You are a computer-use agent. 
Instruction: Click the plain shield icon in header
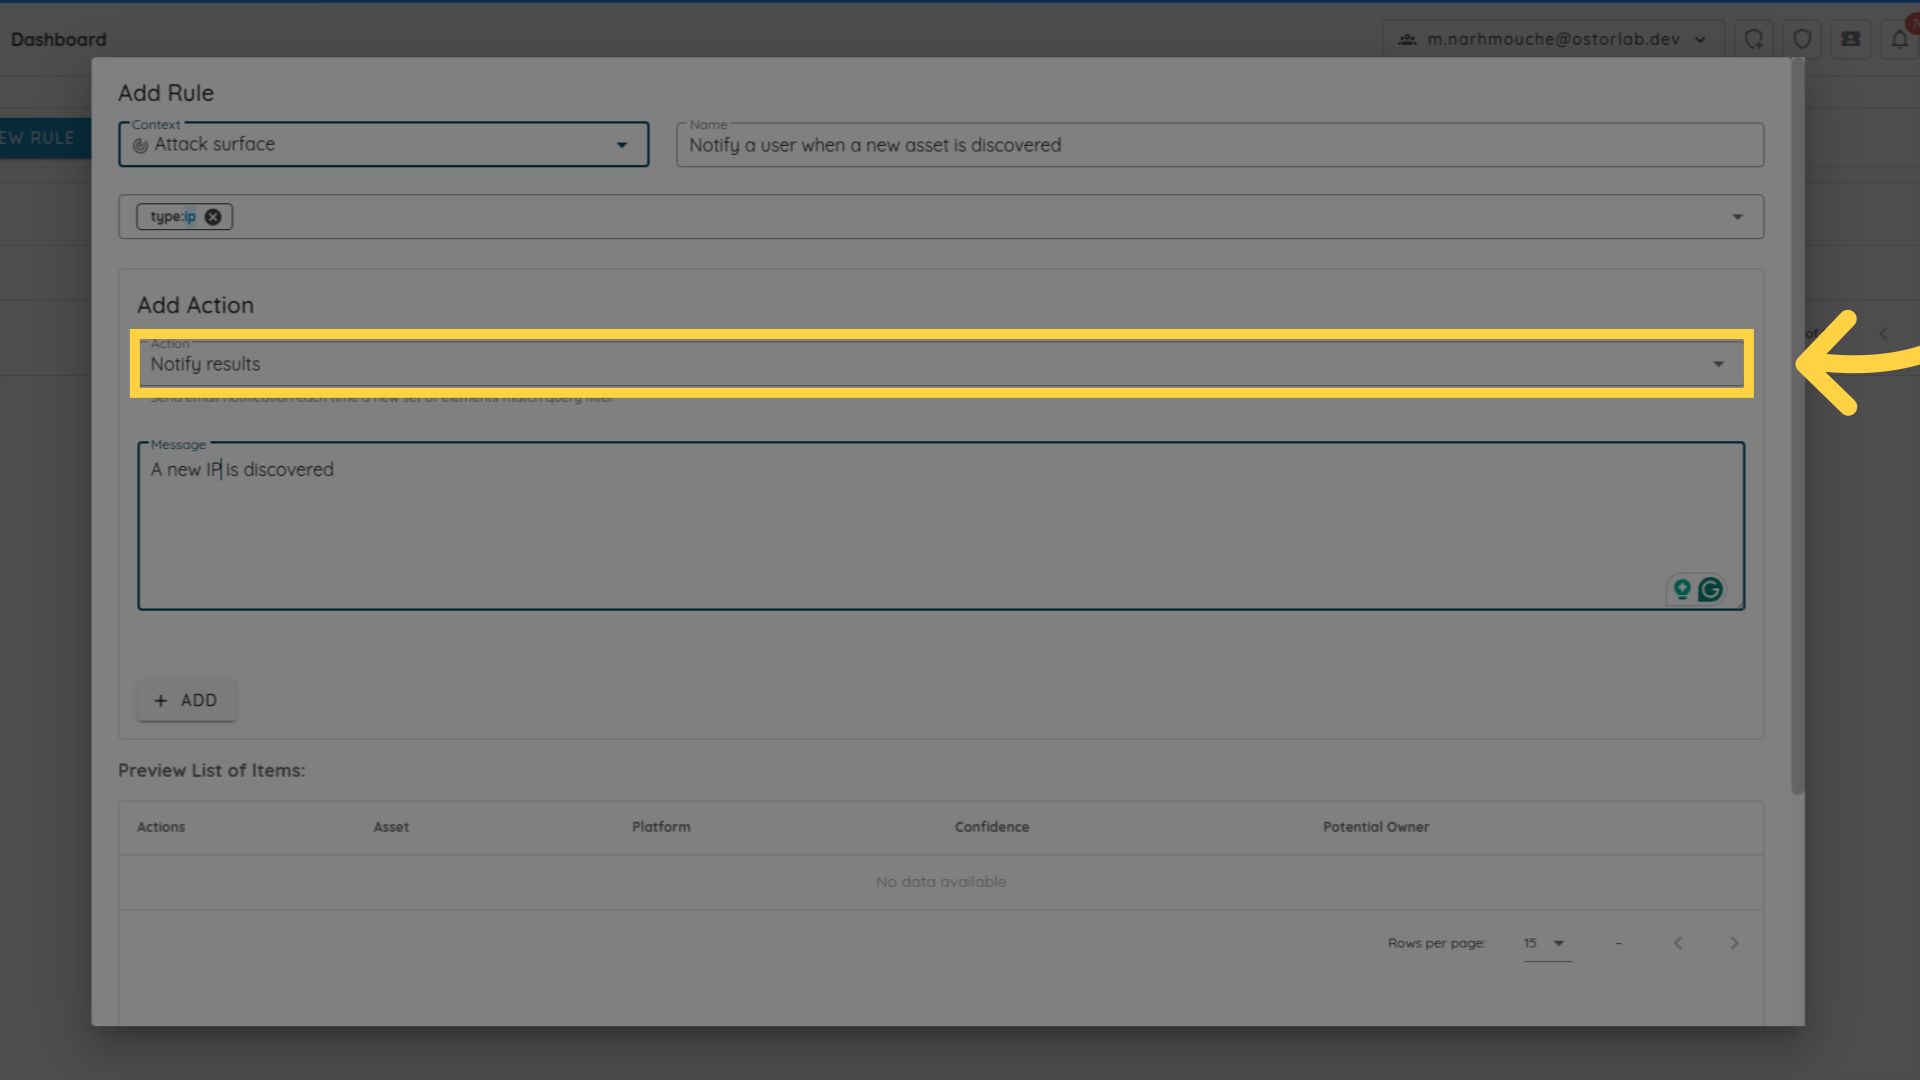(1802, 40)
